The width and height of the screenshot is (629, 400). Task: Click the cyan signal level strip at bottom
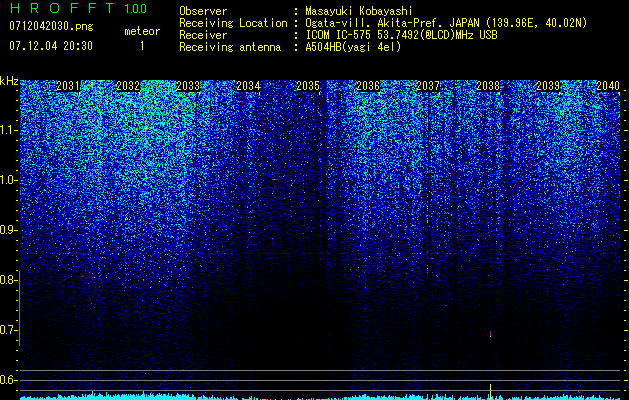(320, 397)
